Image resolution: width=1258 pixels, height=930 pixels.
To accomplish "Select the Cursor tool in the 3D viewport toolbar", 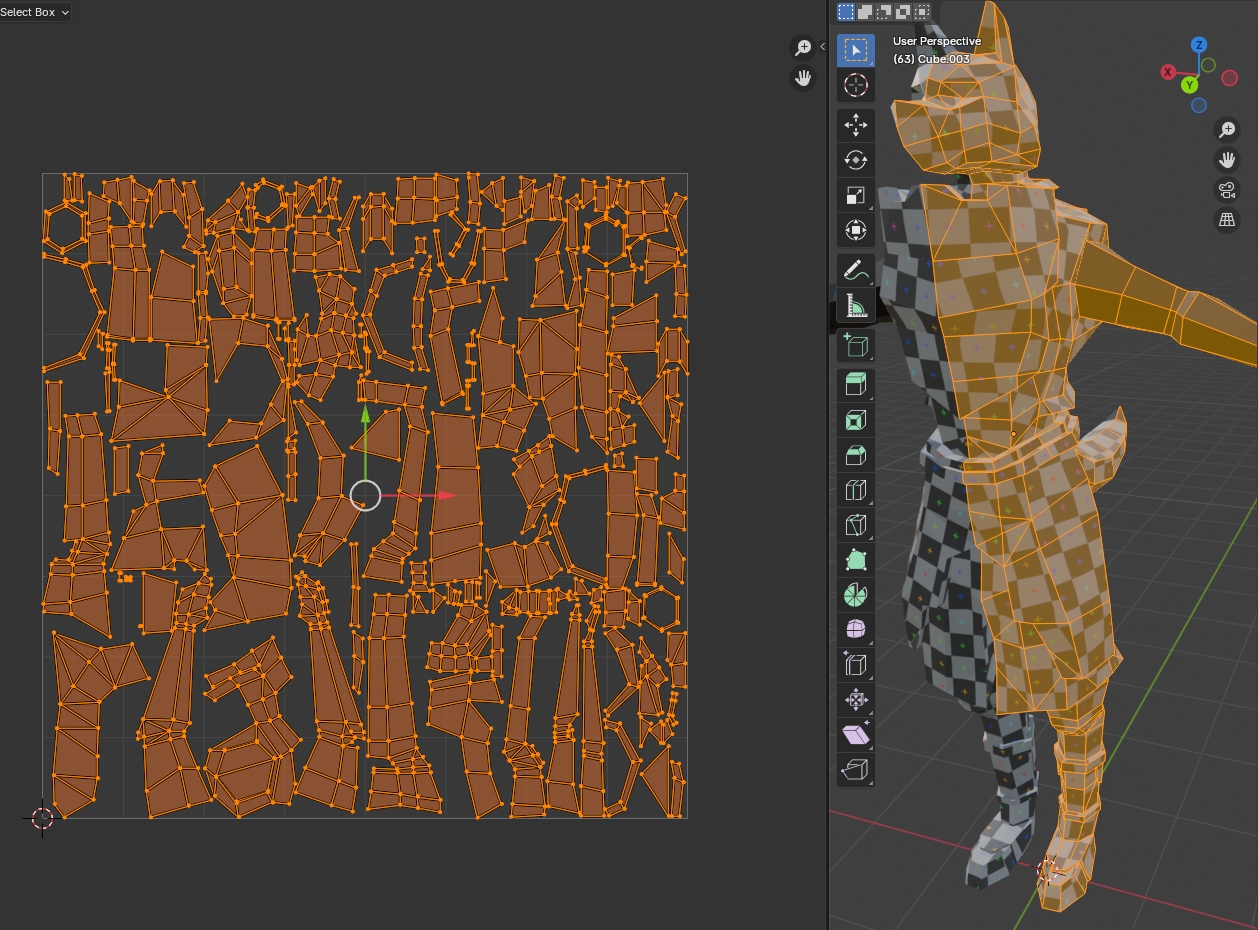I will coord(855,85).
